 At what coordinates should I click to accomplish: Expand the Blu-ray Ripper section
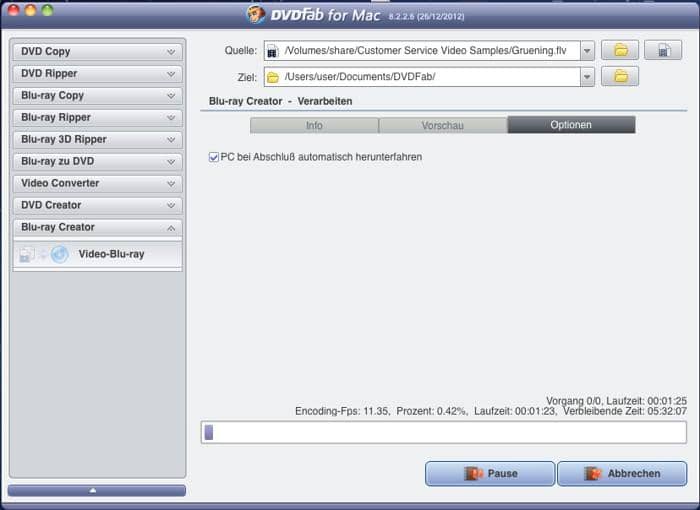coord(97,117)
